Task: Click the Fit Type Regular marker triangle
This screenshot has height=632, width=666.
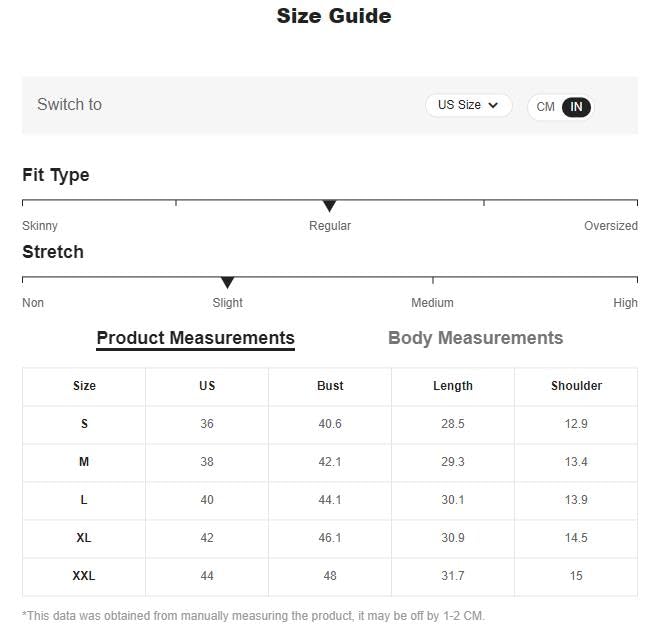Action: [x=329, y=206]
